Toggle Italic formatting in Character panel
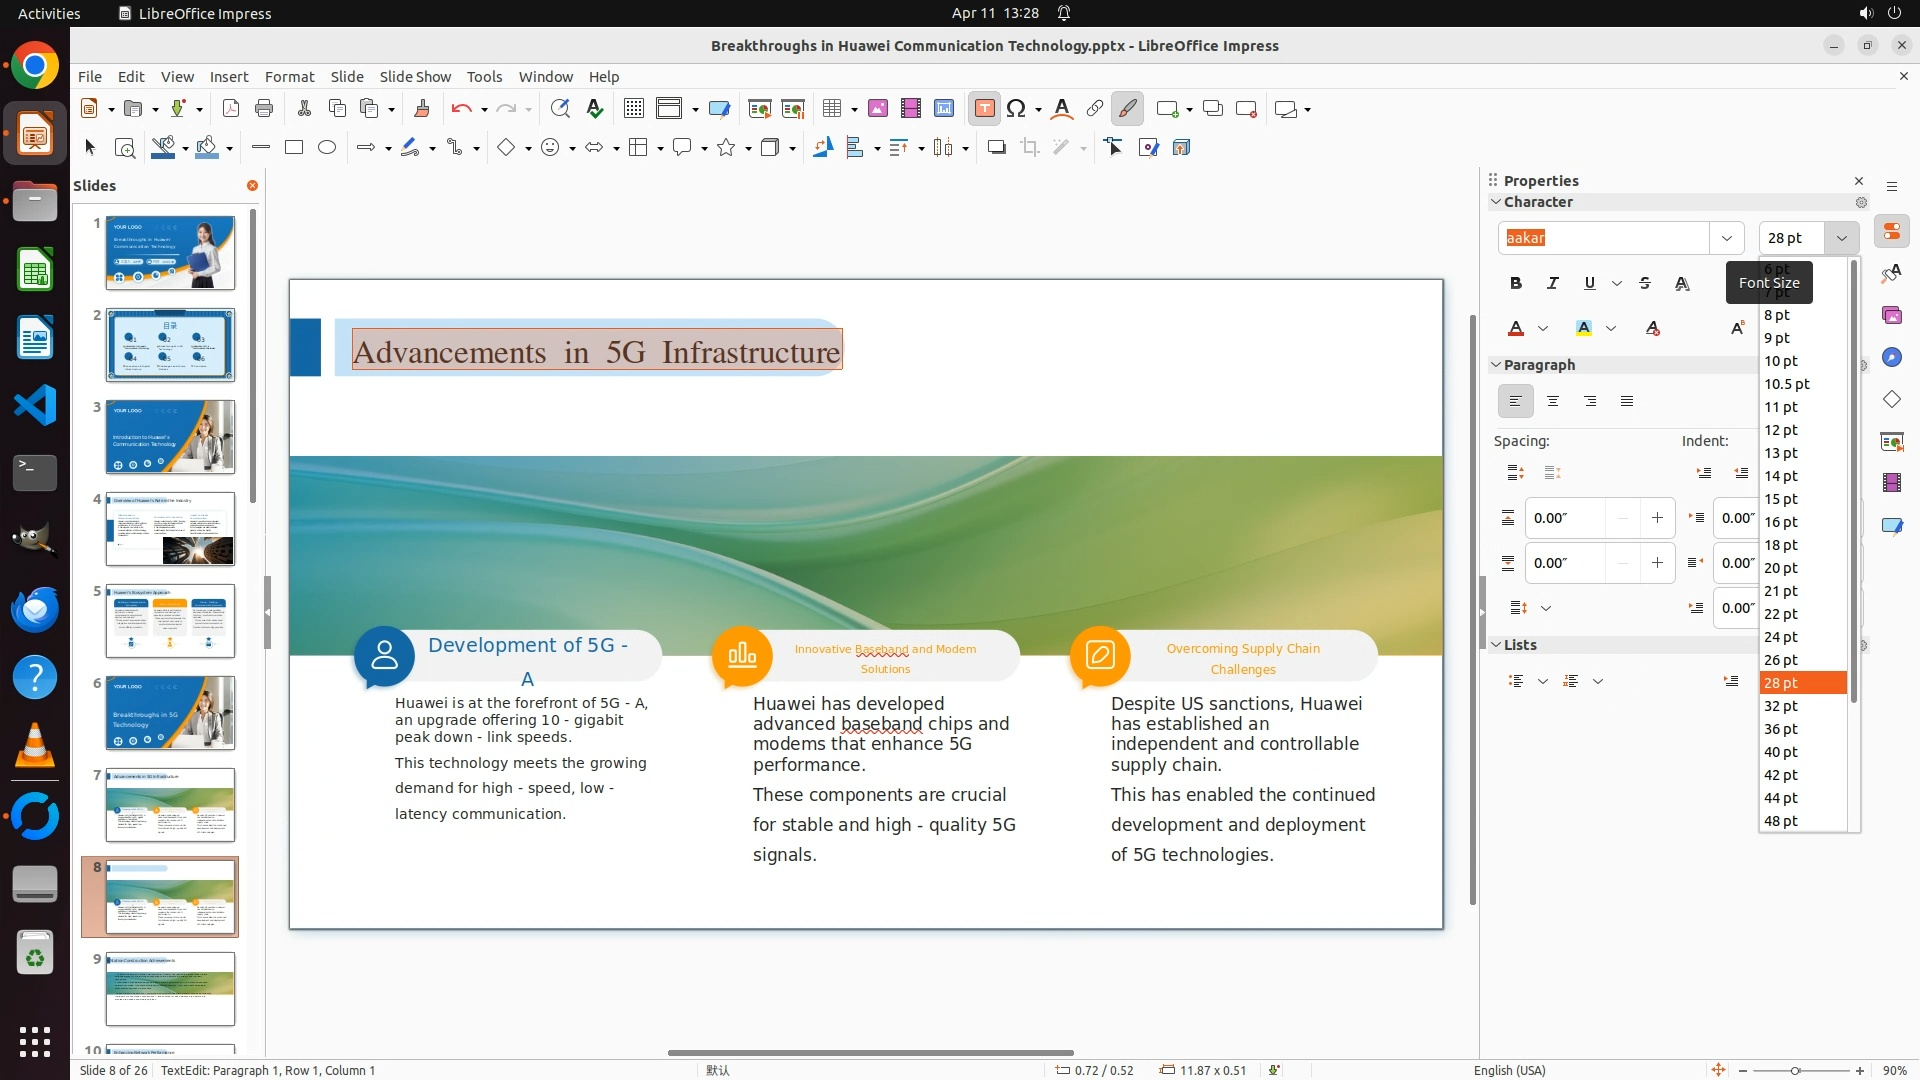Viewport: 1920px width, 1080px height. (x=1553, y=284)
